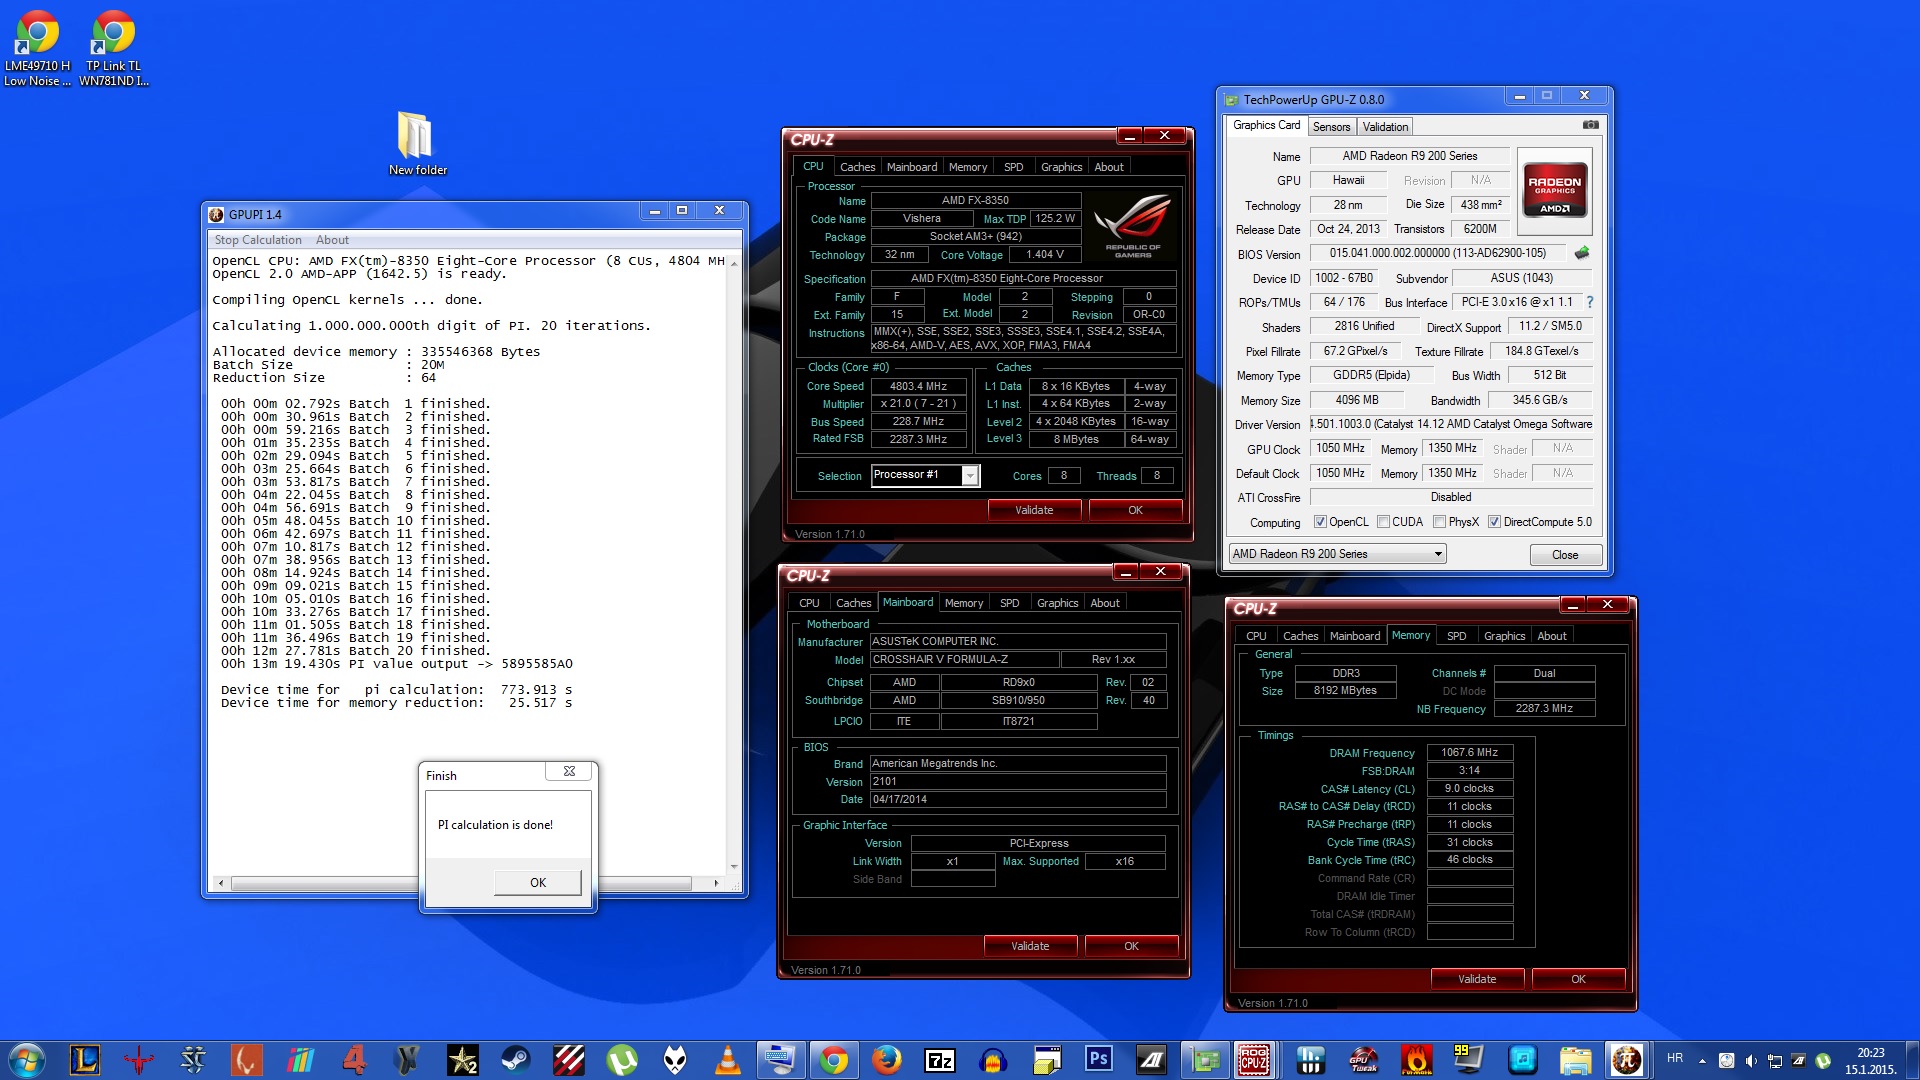The height and width of the screenshot is (1080, 1920).
Task: Open Memory tab in top CPU-Z window
Action: click(967, 167)
